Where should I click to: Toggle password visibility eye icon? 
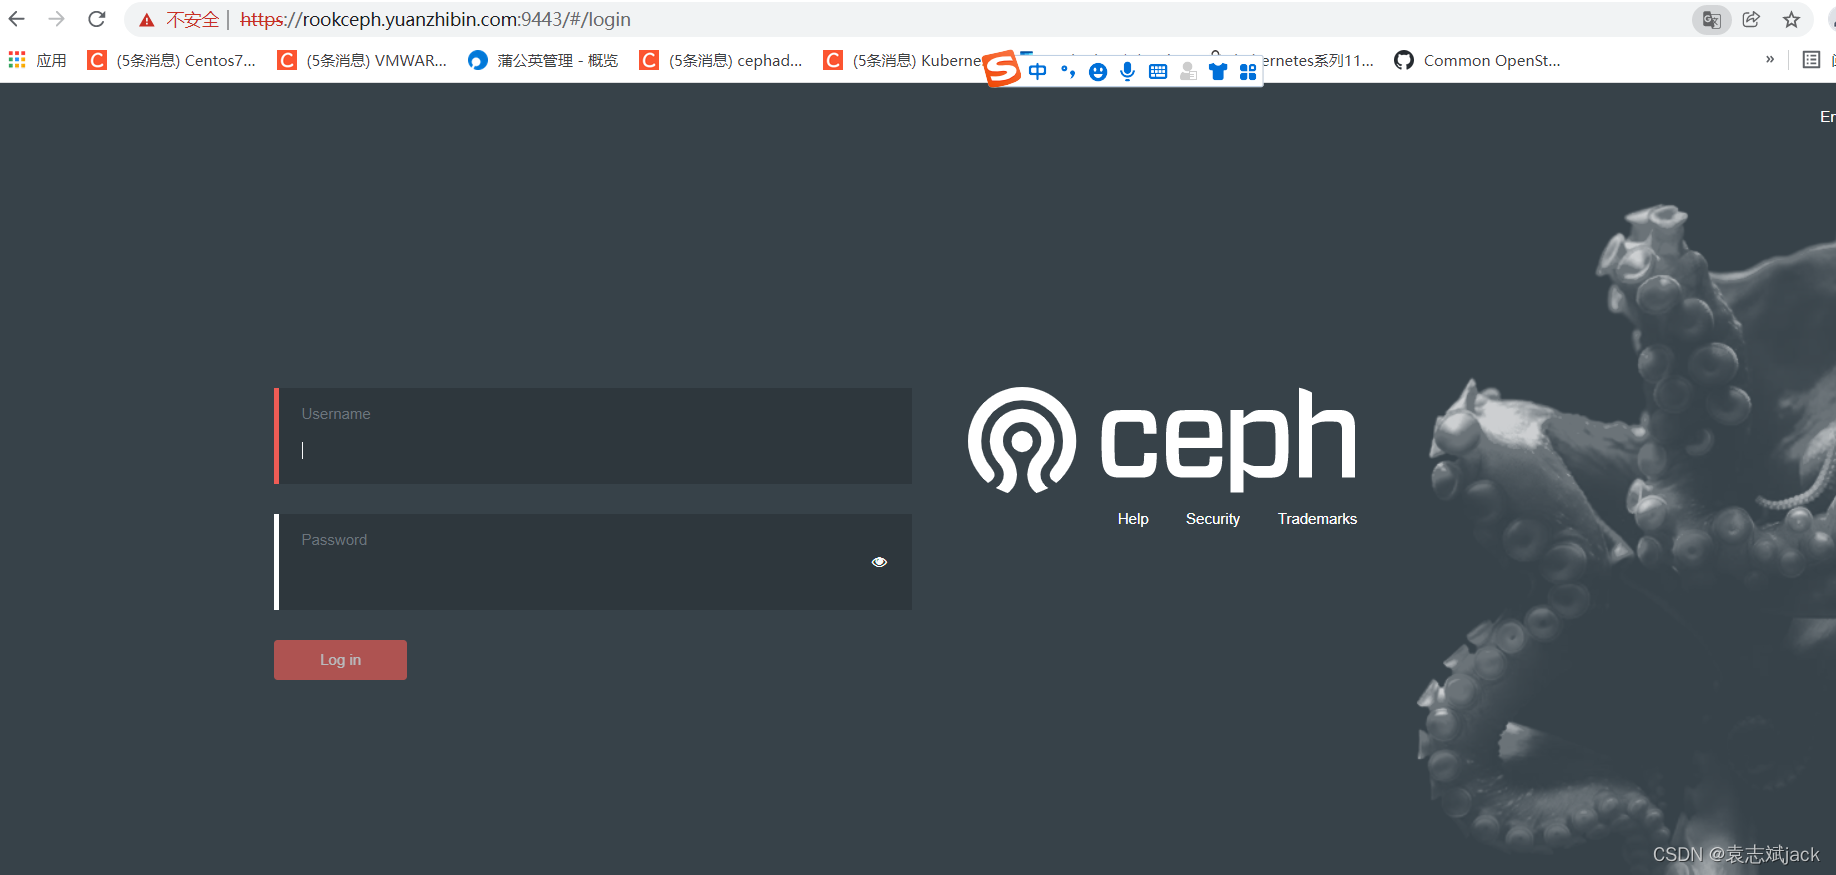click(x=879, y=562)
